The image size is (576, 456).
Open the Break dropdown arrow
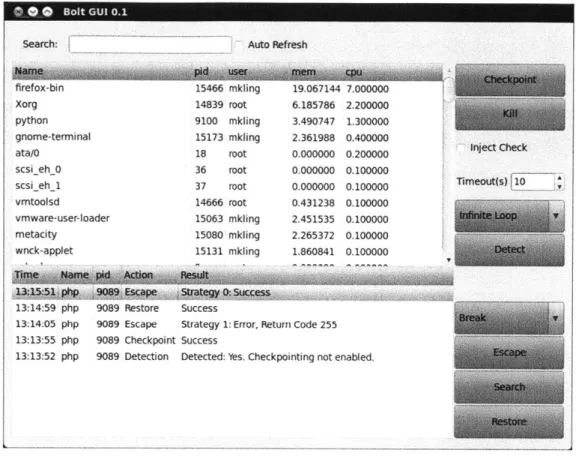(x=556, y=318)
